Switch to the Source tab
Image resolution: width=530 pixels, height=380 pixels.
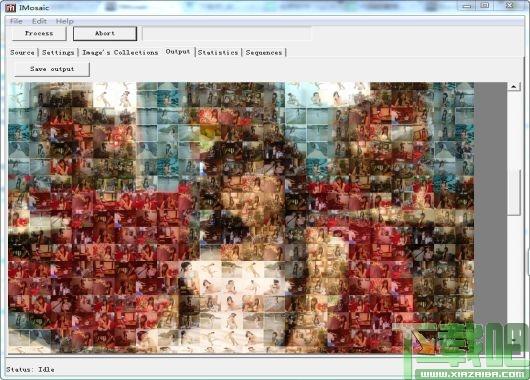click(x=22, y=52)
